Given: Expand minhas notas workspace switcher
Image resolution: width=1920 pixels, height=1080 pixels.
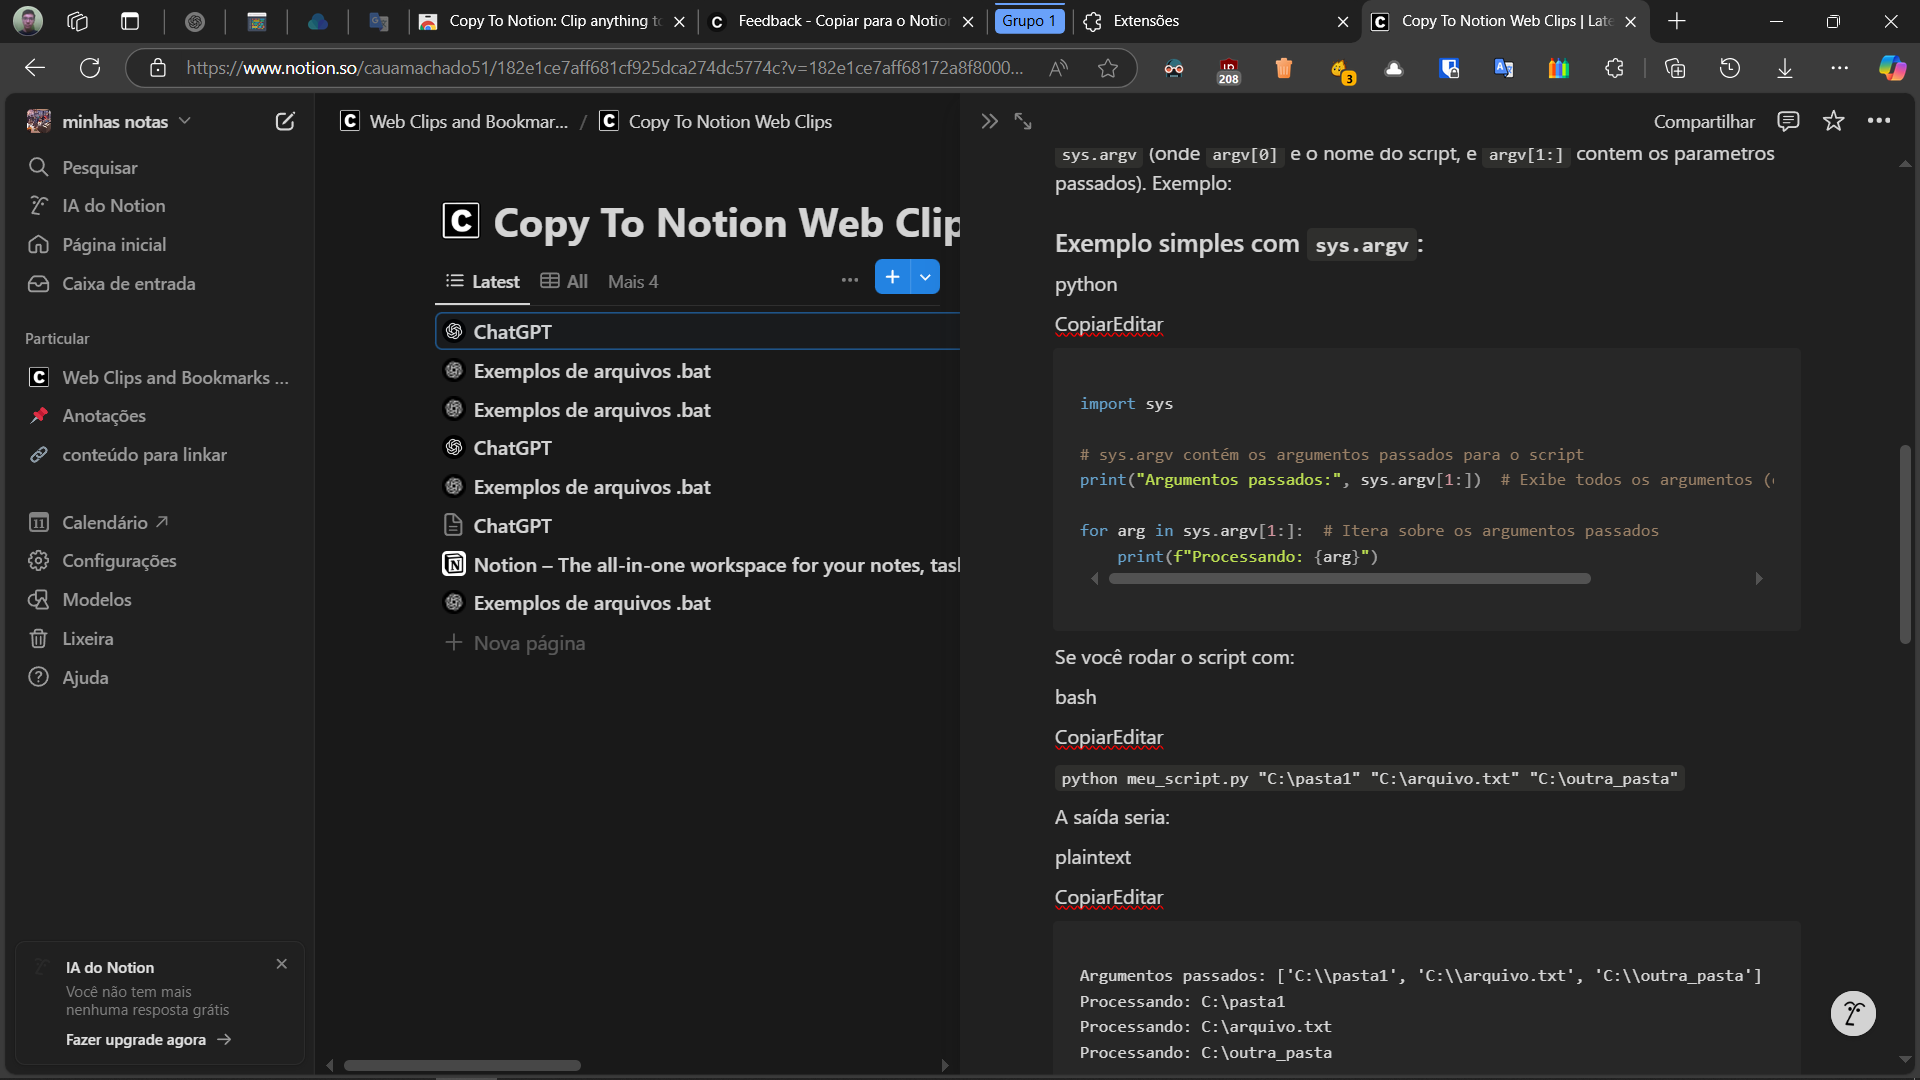Looking at the screenshot, I should (x=109, y=121).
